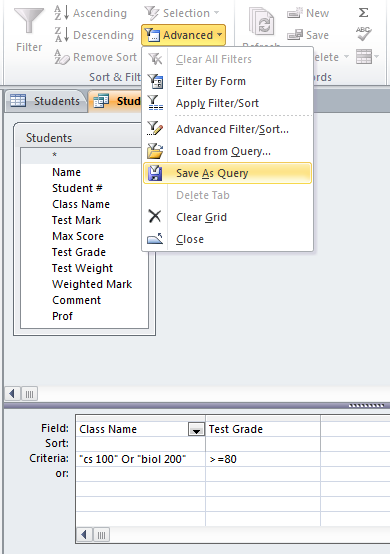Click the Test Grade criteria cell with >=80
The image size is (390, 554).
coord(263,459)
